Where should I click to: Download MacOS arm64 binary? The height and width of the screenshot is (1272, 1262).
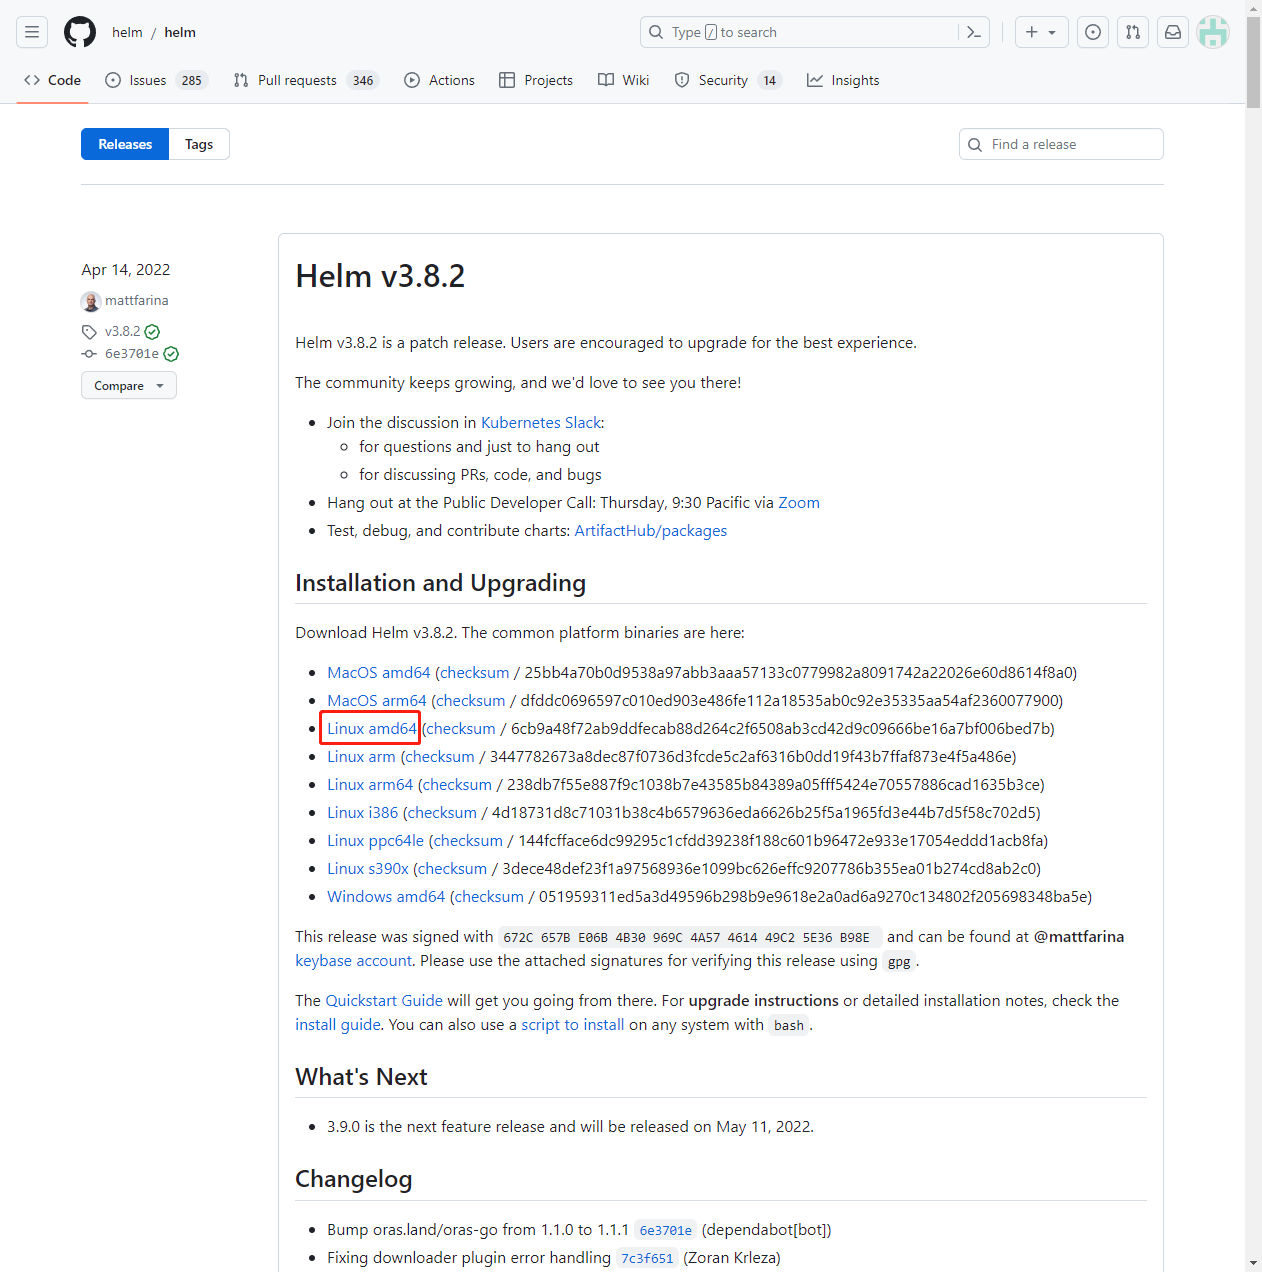coord(377,701)
